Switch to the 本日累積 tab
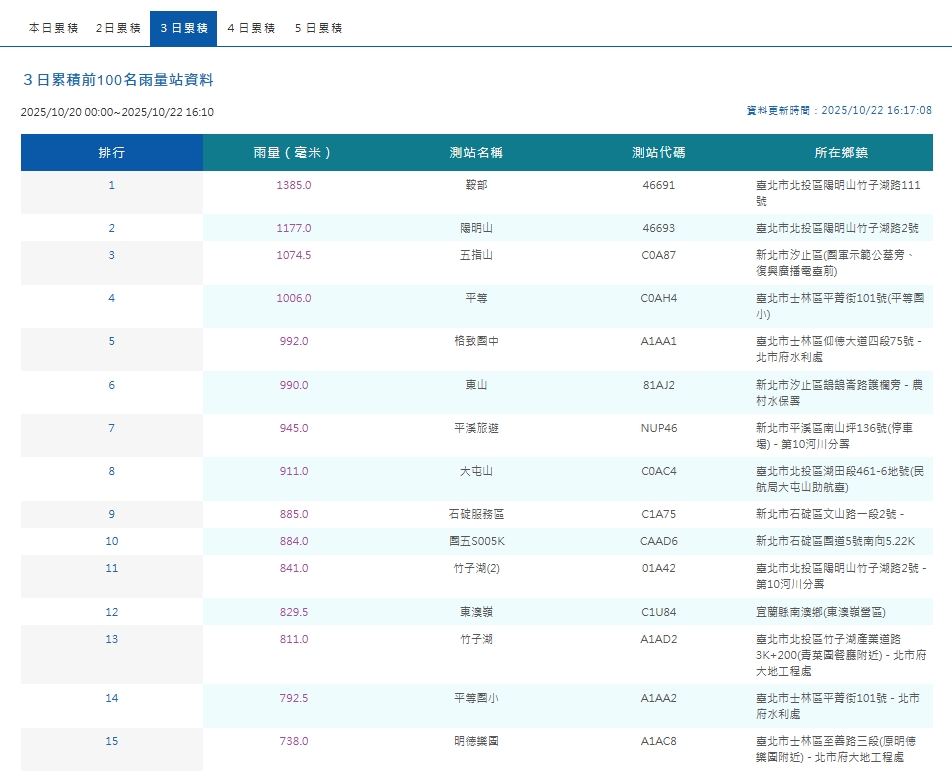Viewport: 952px width, 771px height. point(53,28)
